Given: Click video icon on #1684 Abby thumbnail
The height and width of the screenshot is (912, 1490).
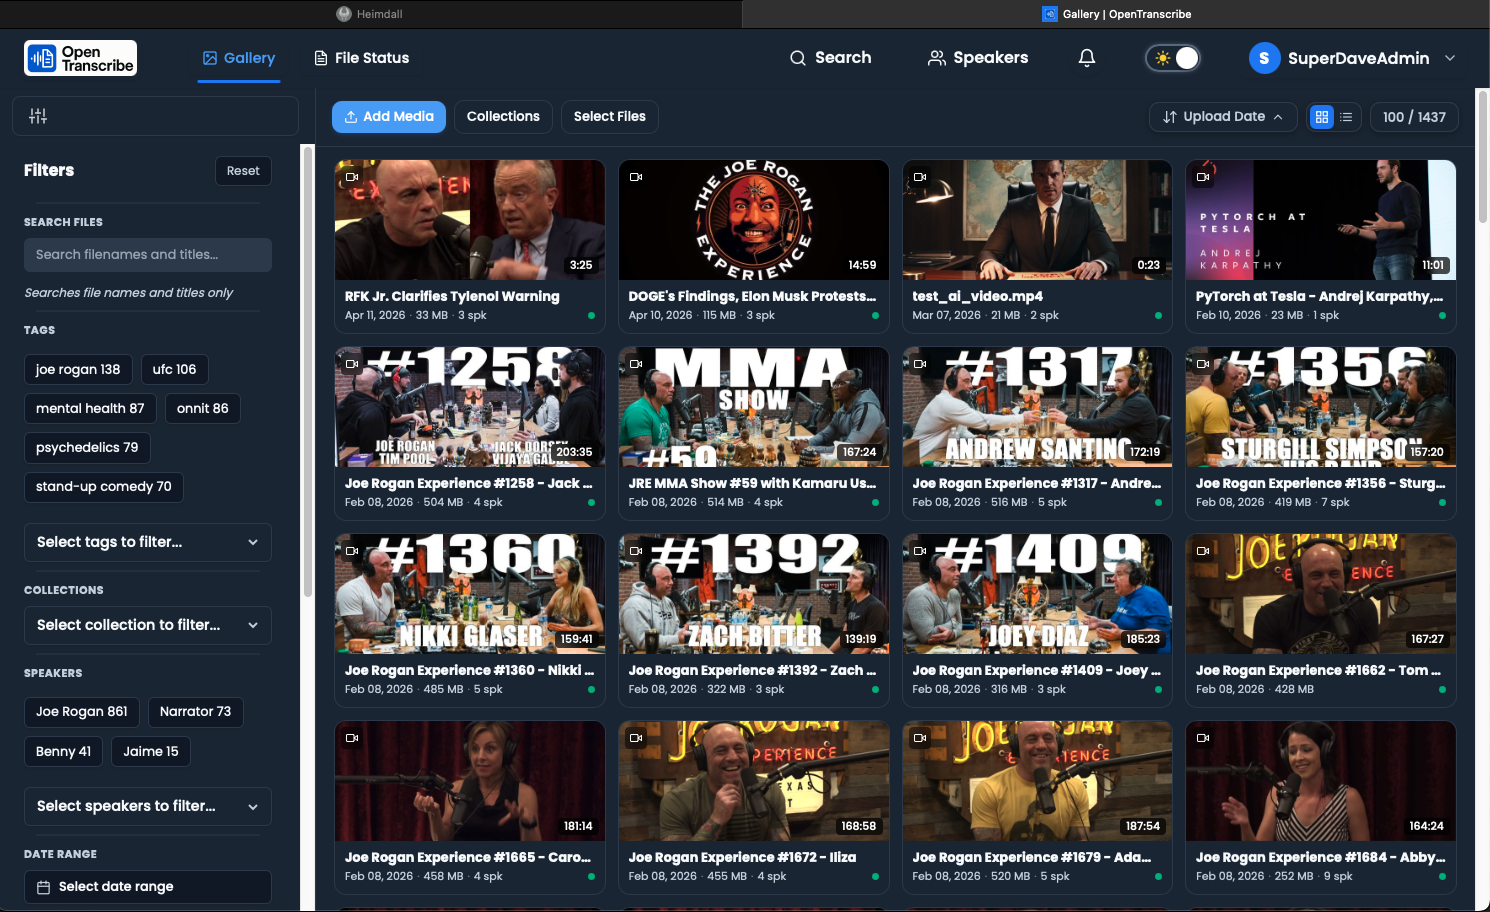Looking at the screenshot, I should (1203, 738).
